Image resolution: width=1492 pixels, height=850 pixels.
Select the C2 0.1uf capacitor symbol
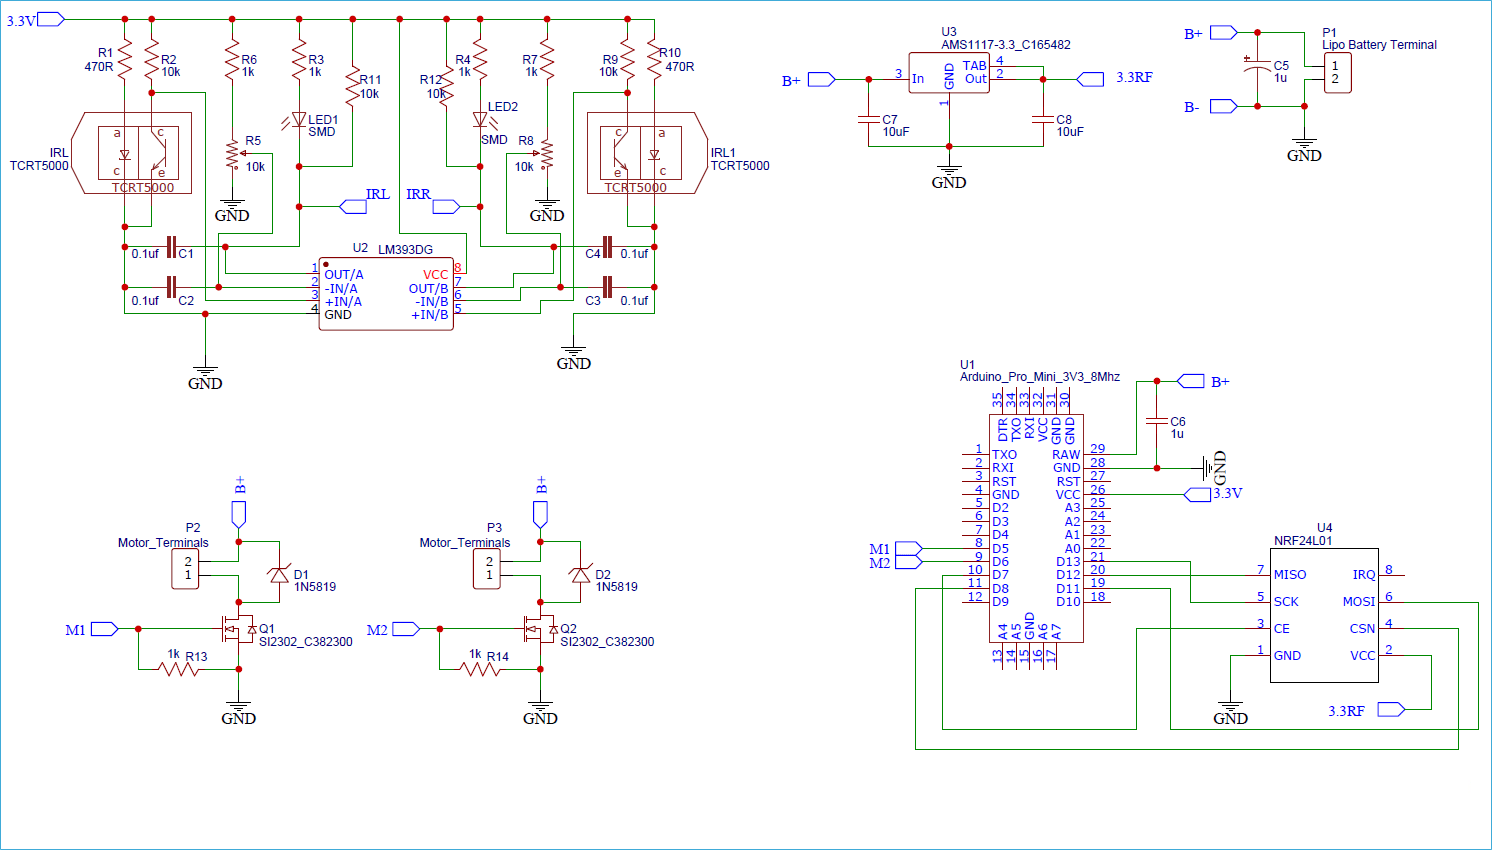pos(171,287)
